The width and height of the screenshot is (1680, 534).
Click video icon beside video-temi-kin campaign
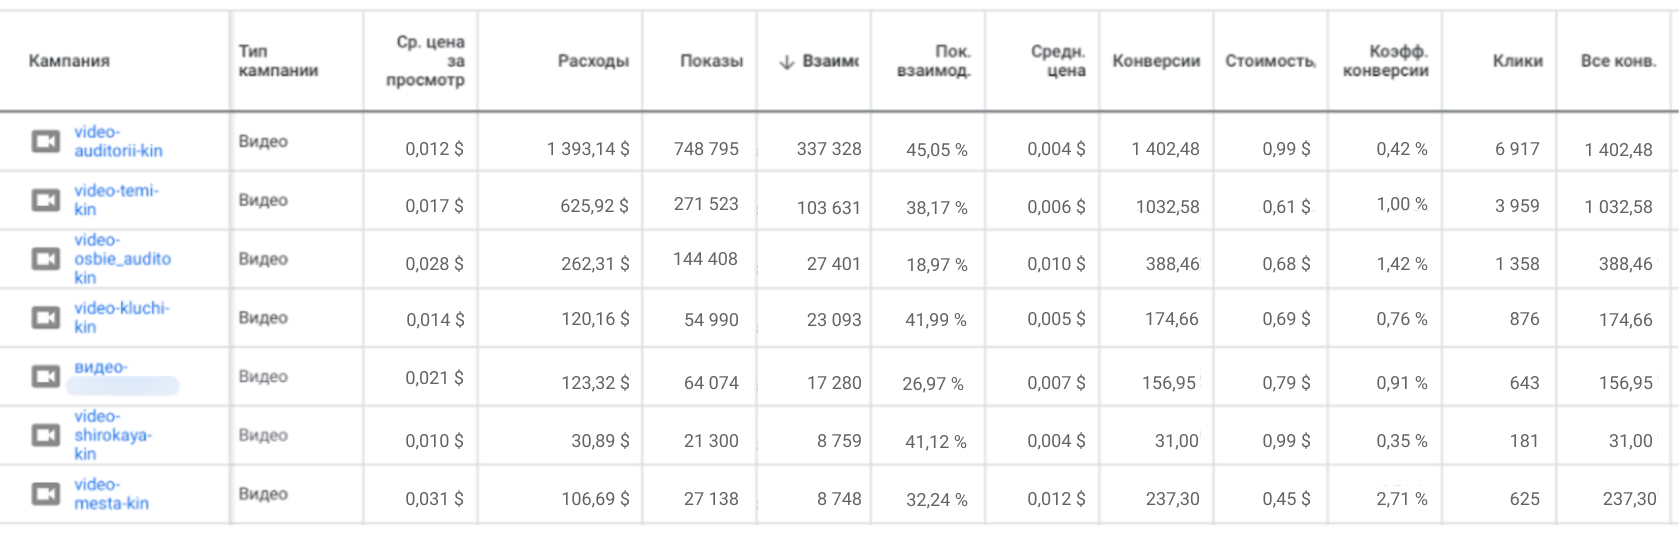(45, 200)
